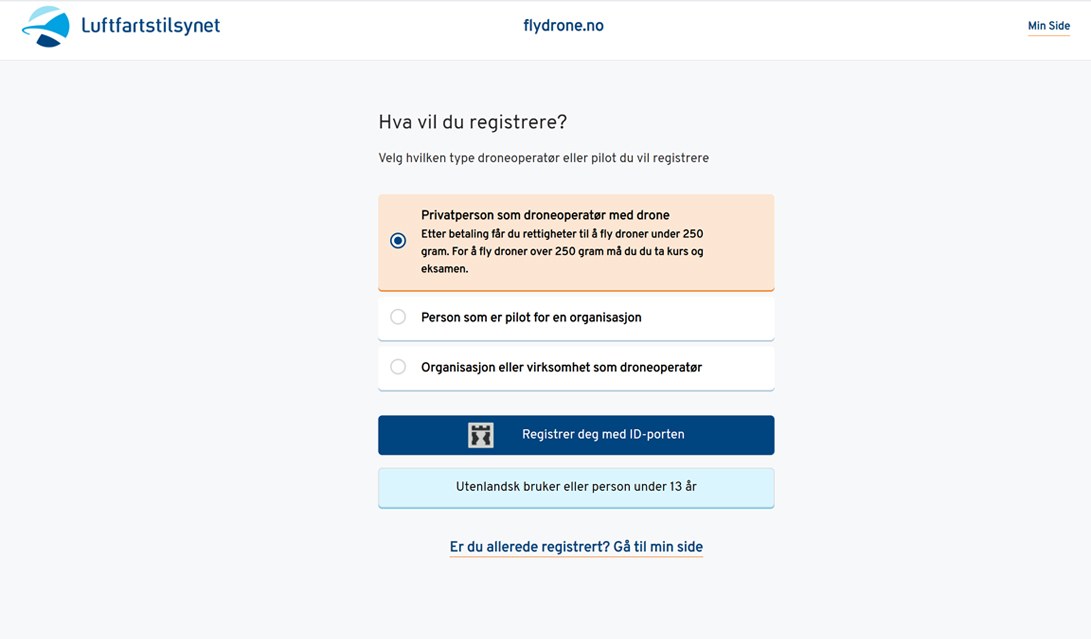The width and height of the screenshot is (1091, 639).
Task: Select the Privatperson som droneoperatør radio button
Action: (398, 241)
